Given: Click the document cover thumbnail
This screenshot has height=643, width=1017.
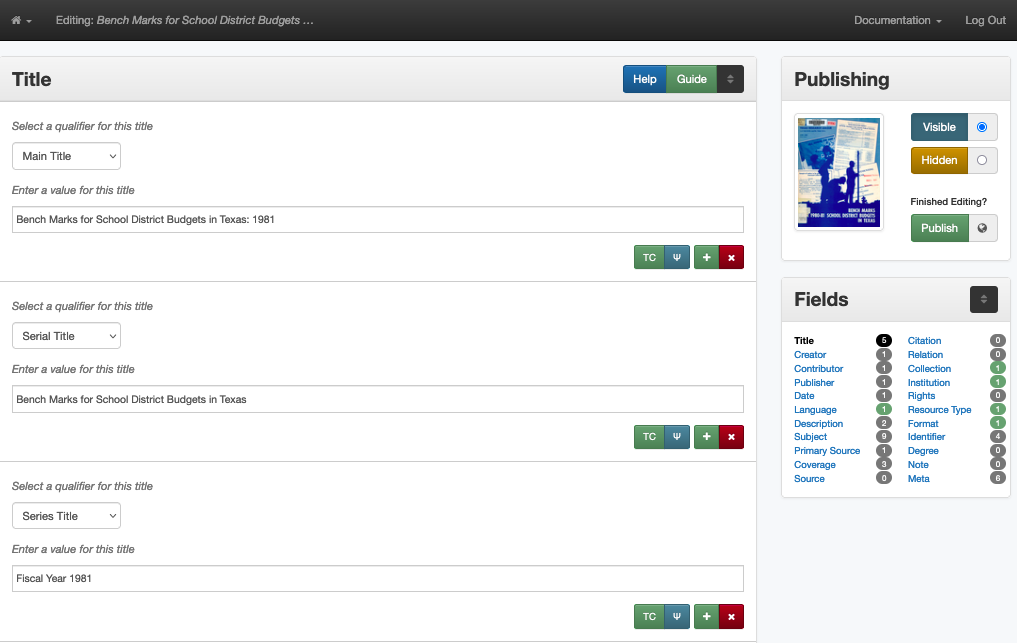Looking at the screenshot, I should click(x=838, y=172).
